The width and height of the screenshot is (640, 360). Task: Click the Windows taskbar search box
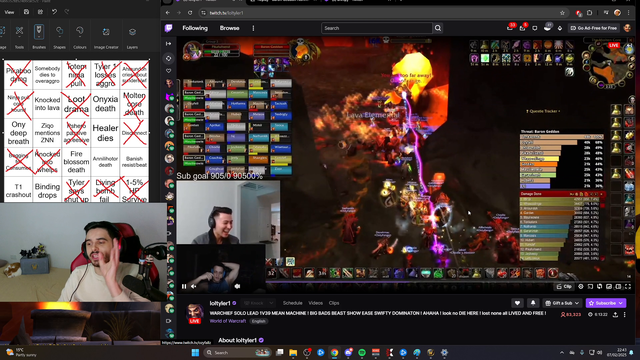[x=238, y=352]
